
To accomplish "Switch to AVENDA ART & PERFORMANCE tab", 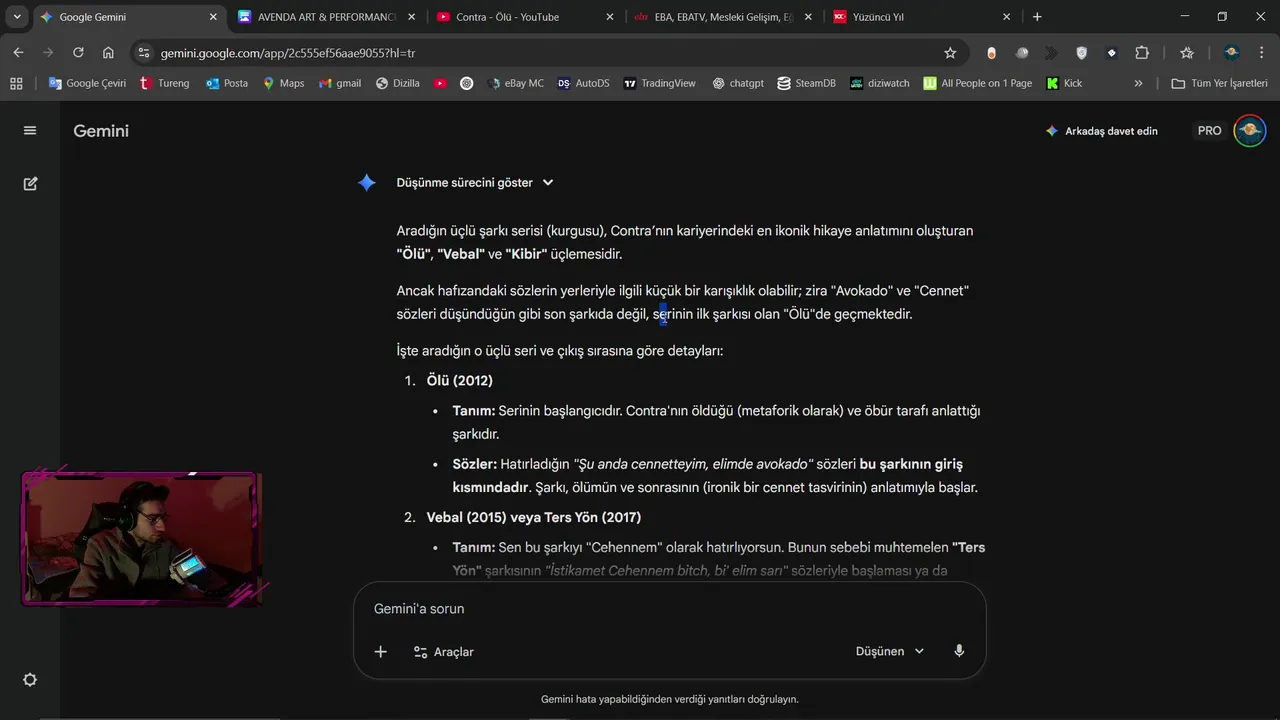I will tap(326, 17).
